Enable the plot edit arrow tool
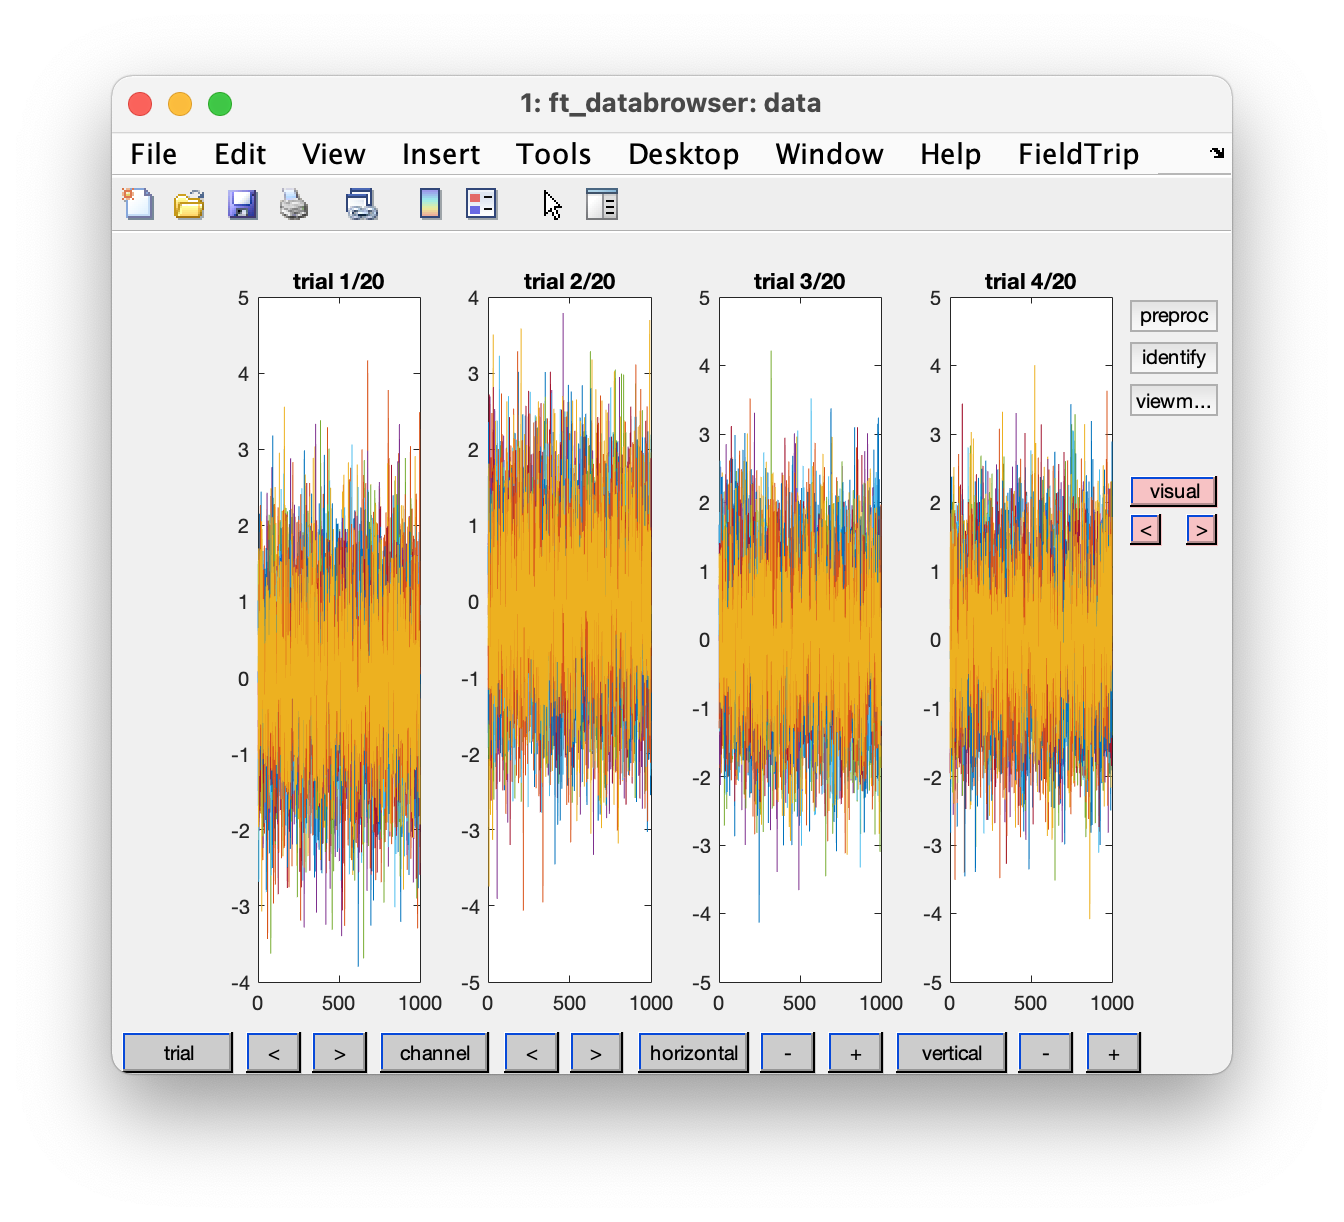1344x1222 pixels. [x=552, y=204]
